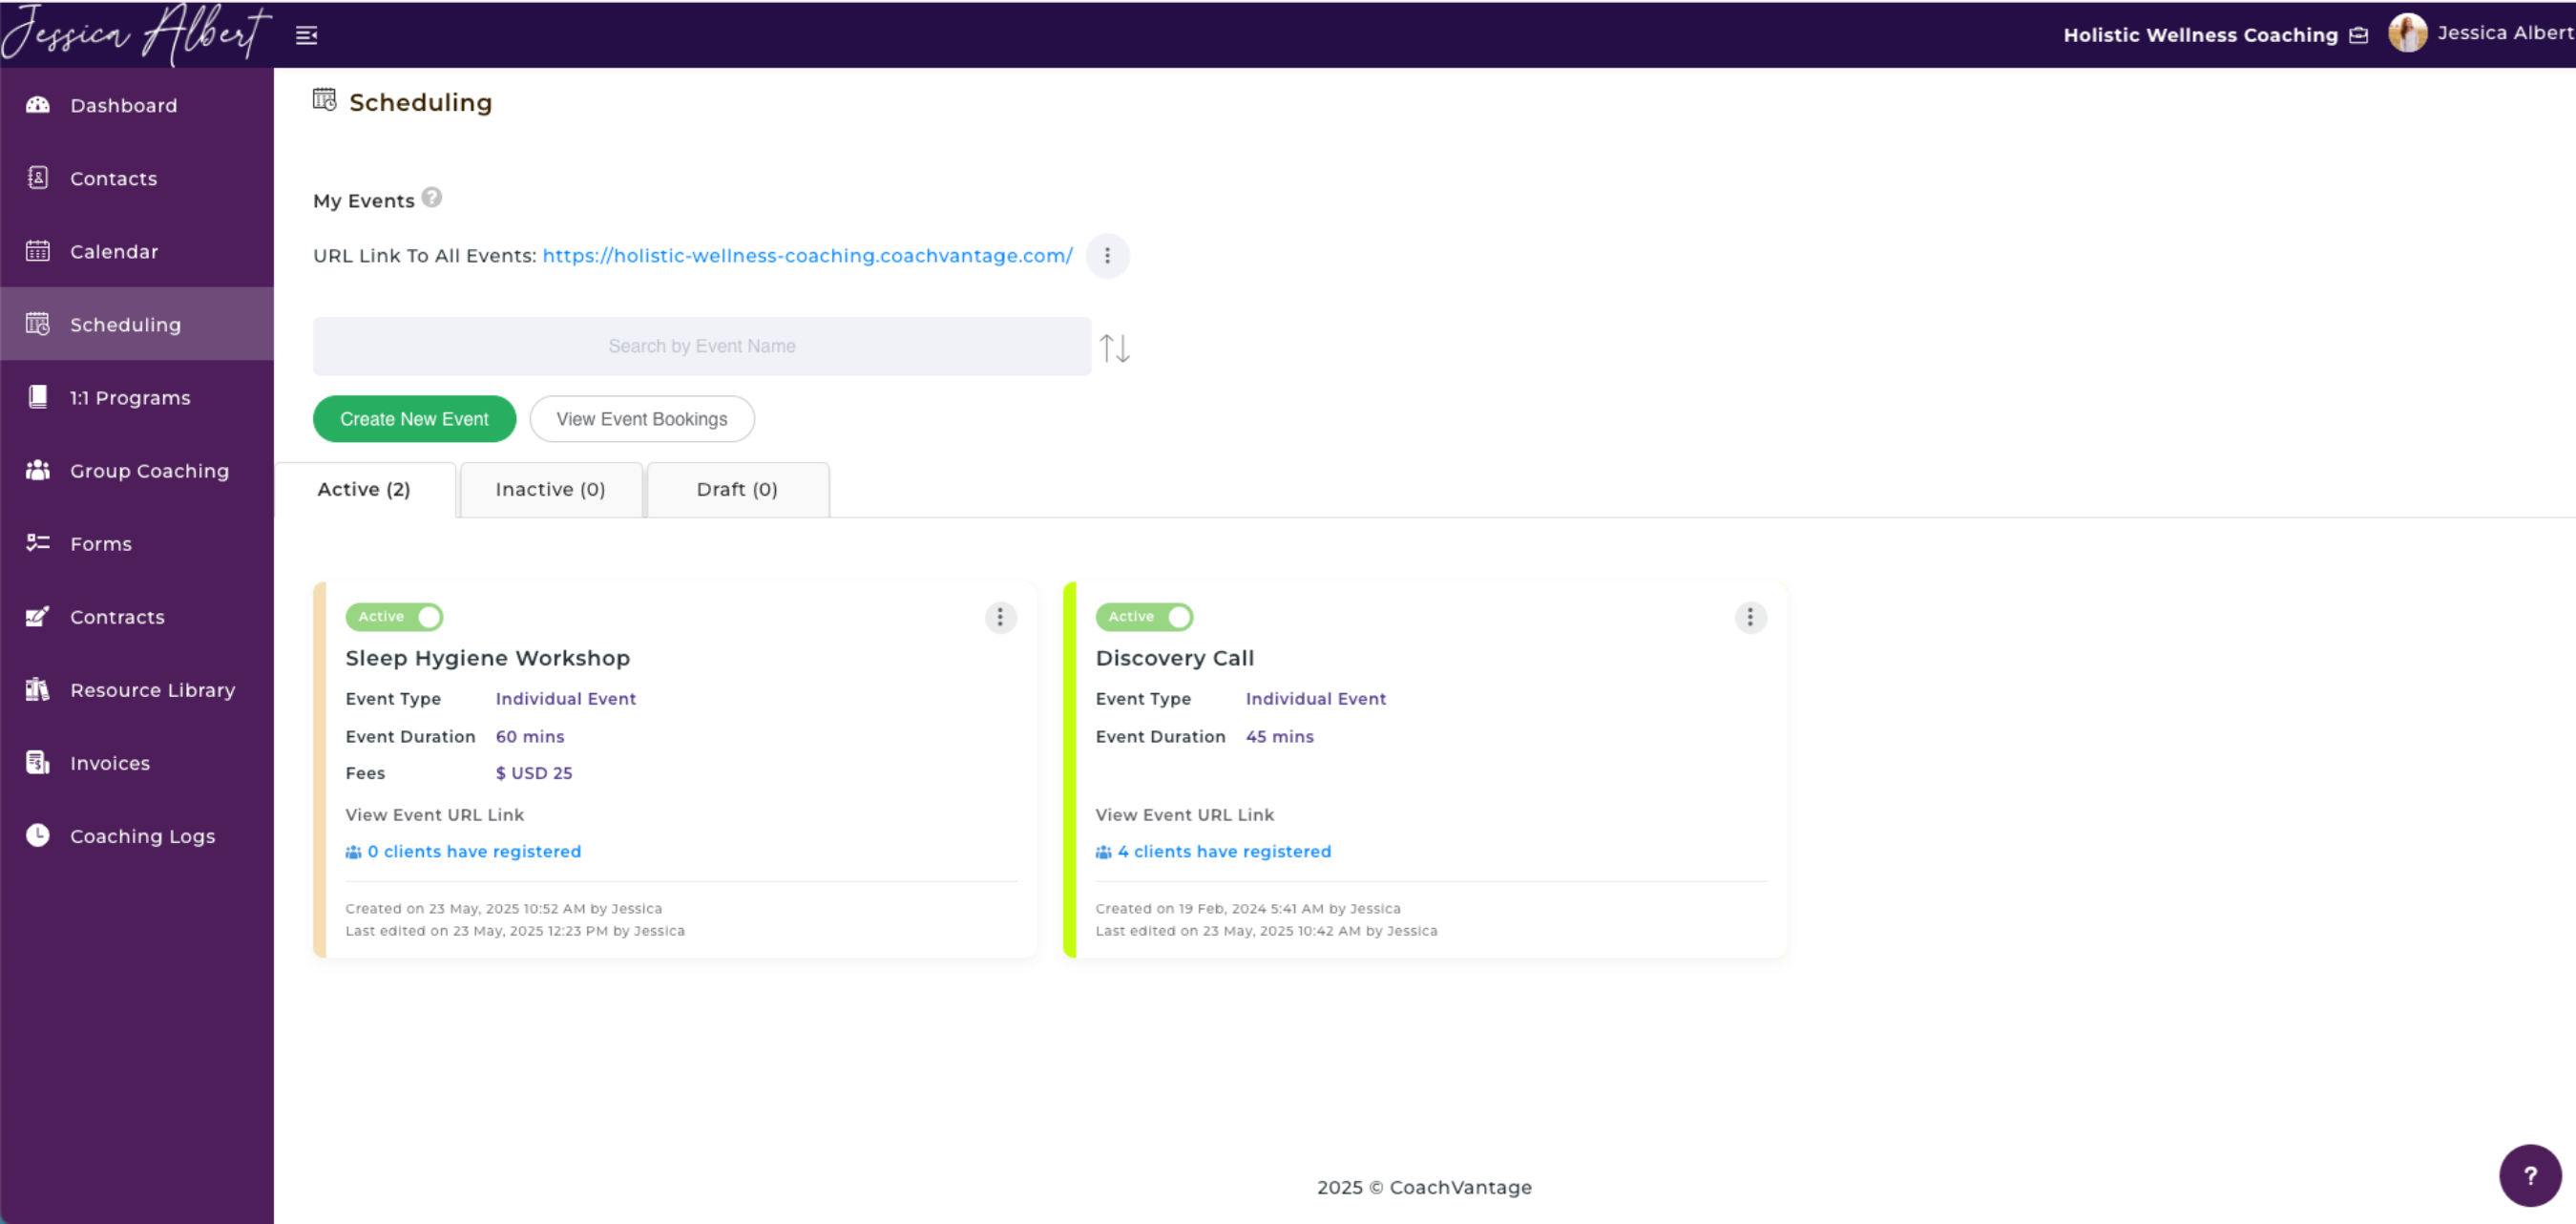Go to Group Coaching menu item
The width and height of the screenshot is (2576, 1224).
pyautogui.click(x=137, y=470)
